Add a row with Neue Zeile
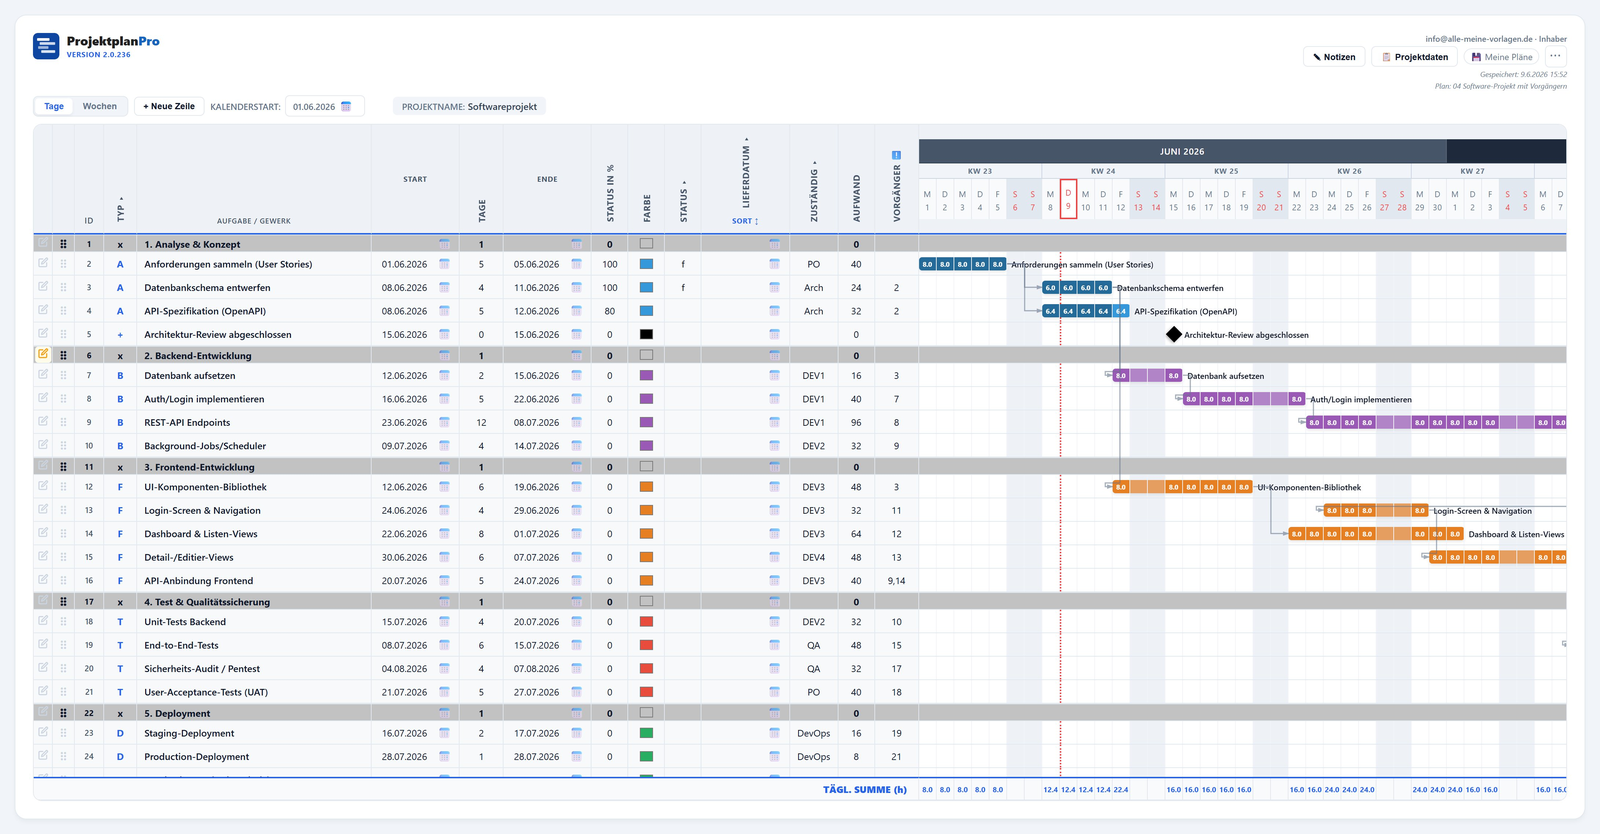The image size is (1600, 834). (x=169, y=106)
